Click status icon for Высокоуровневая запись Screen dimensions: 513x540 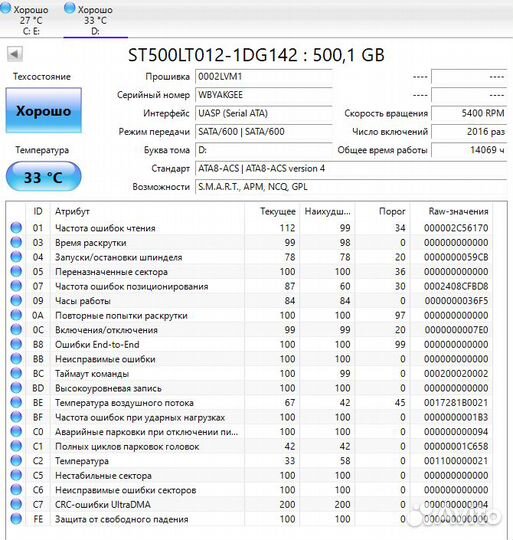(x=16, y=388)
